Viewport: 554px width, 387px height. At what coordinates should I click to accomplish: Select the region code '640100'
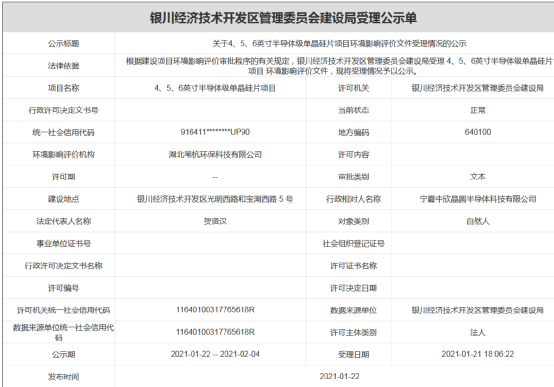click(478, 132)
